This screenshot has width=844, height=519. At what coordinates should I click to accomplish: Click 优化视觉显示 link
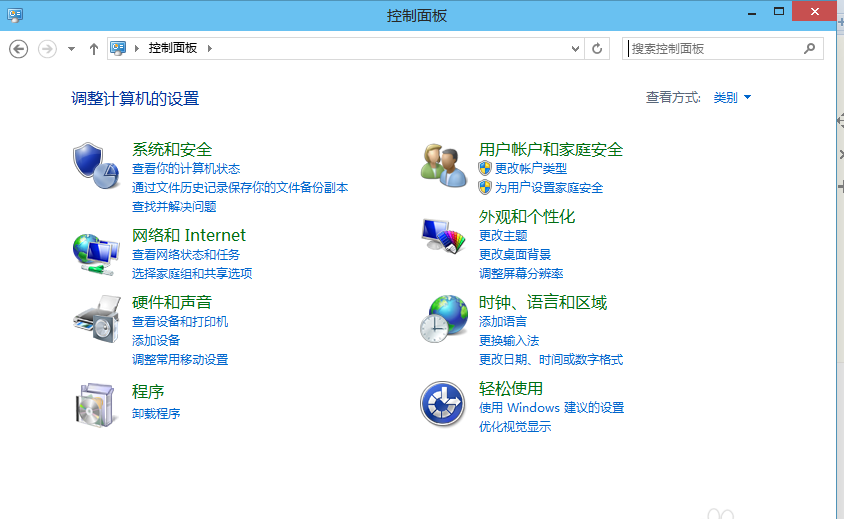tap(515, 427)
